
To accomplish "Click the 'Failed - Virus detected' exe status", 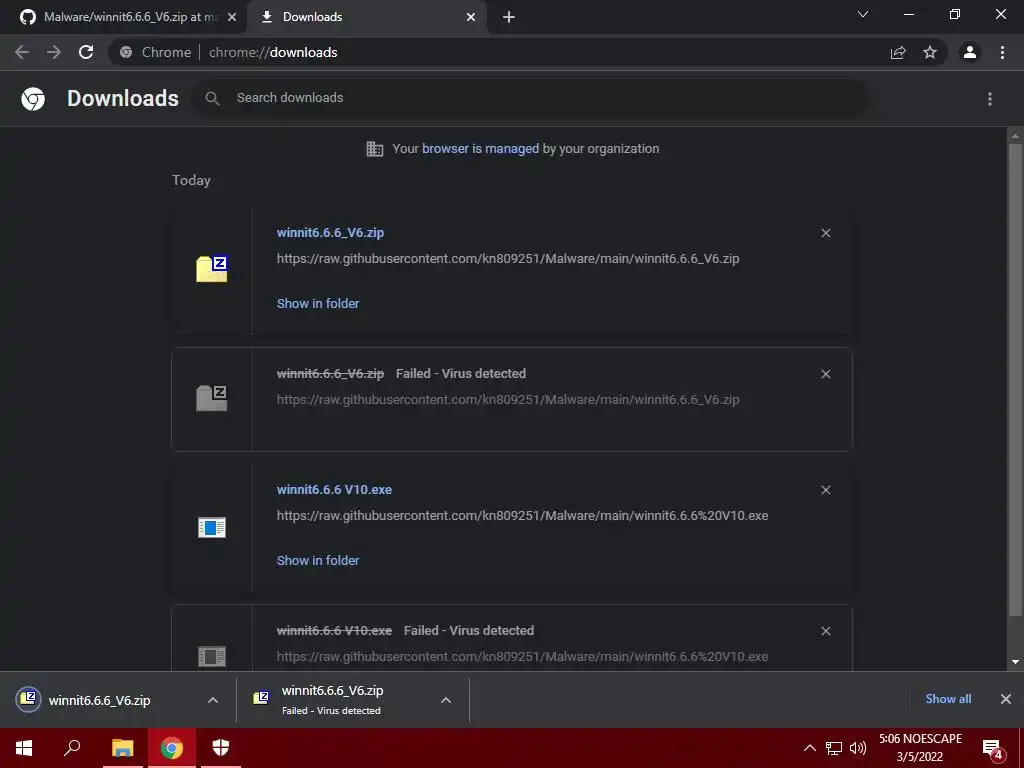I will click(x=468, y=631).
